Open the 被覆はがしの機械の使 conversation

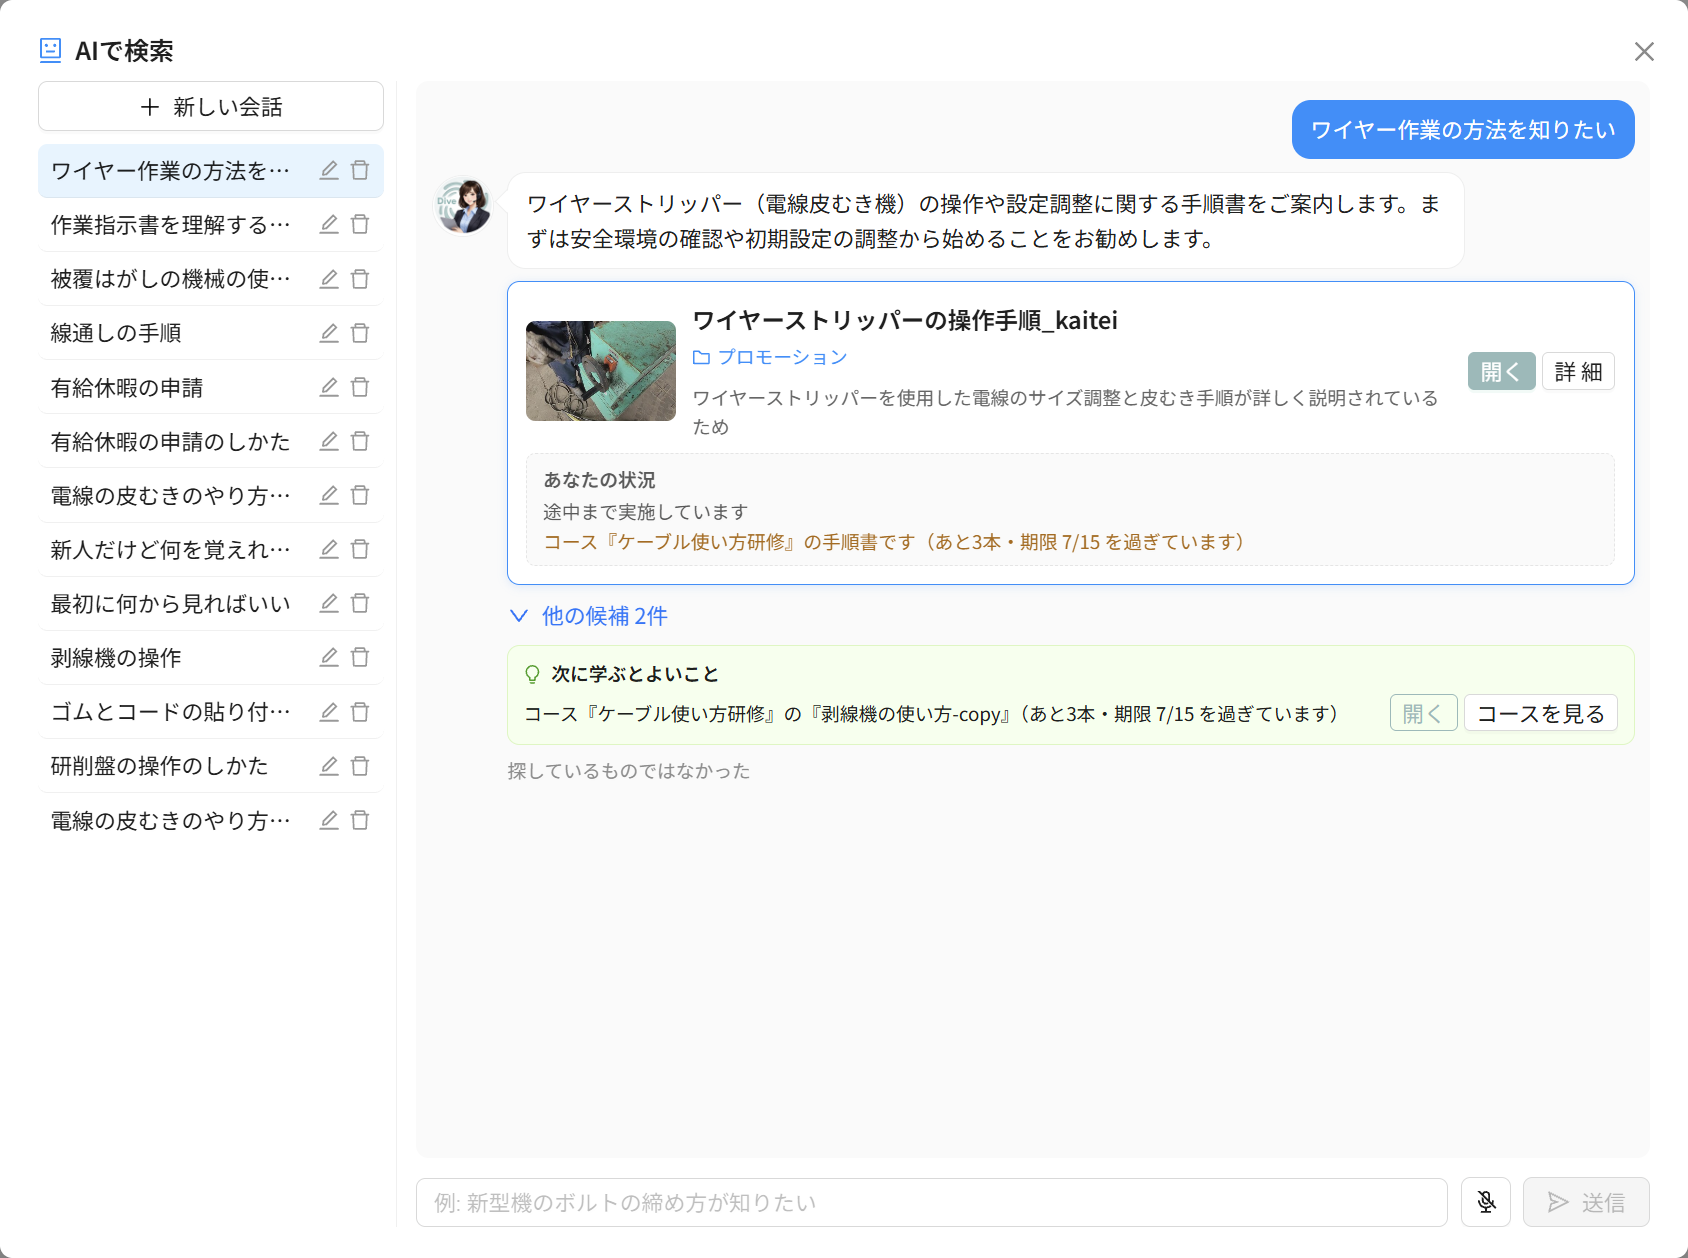tap(211, 279)
